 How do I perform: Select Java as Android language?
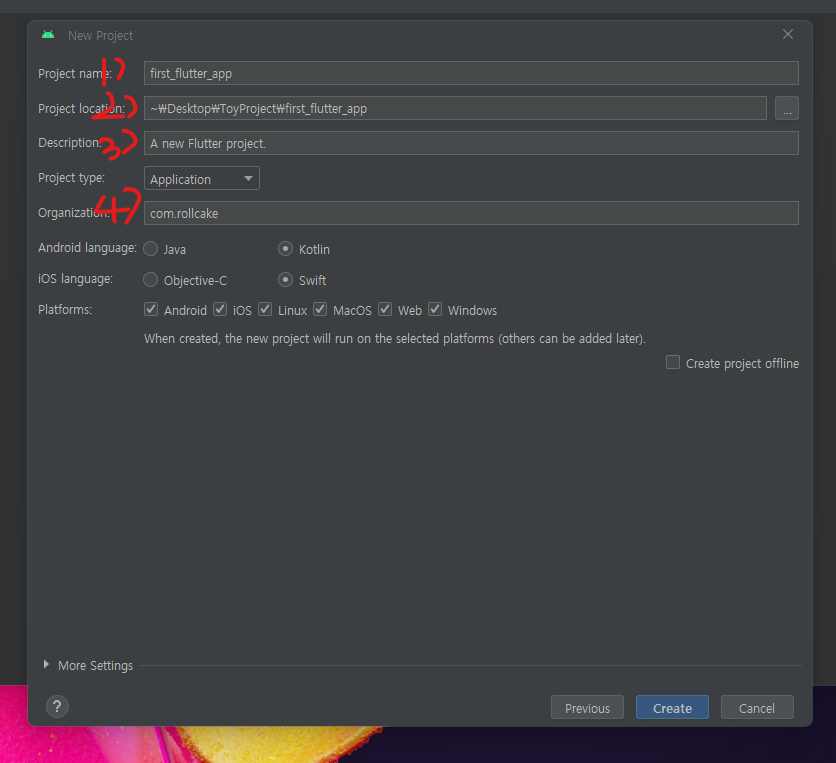(x=151, y=249)
